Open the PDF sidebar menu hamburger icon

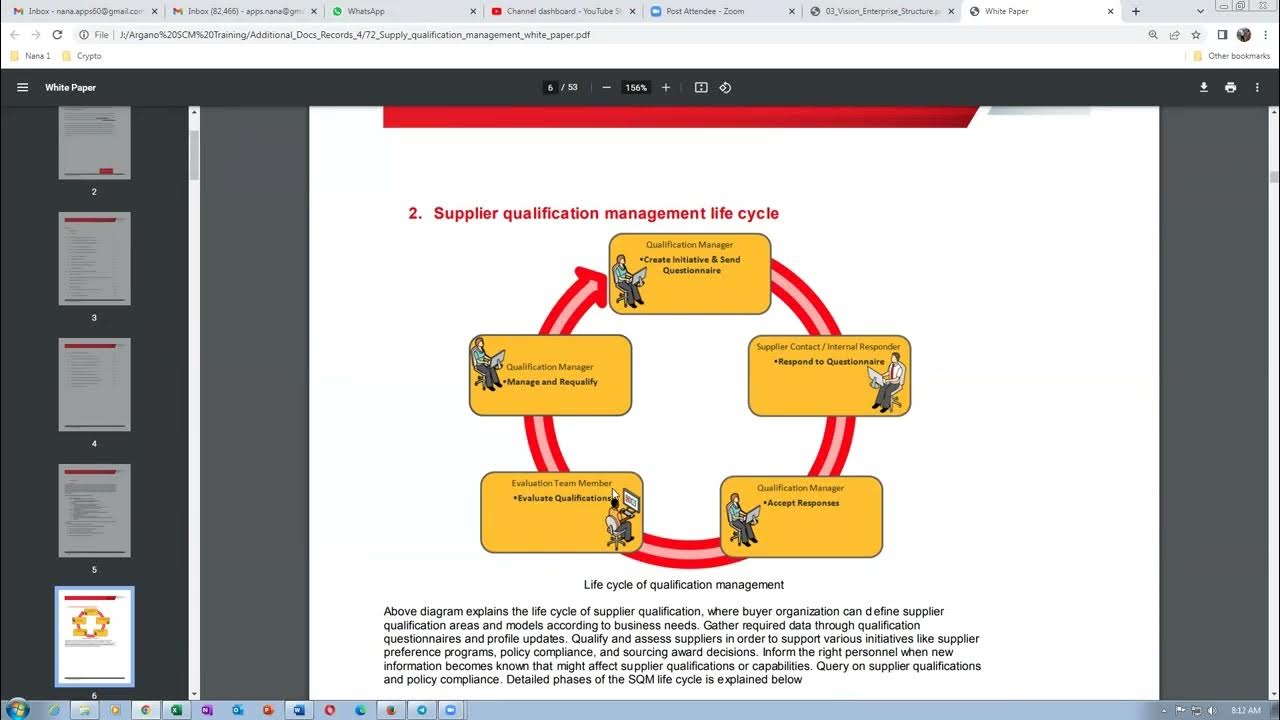tap(22, 87)
